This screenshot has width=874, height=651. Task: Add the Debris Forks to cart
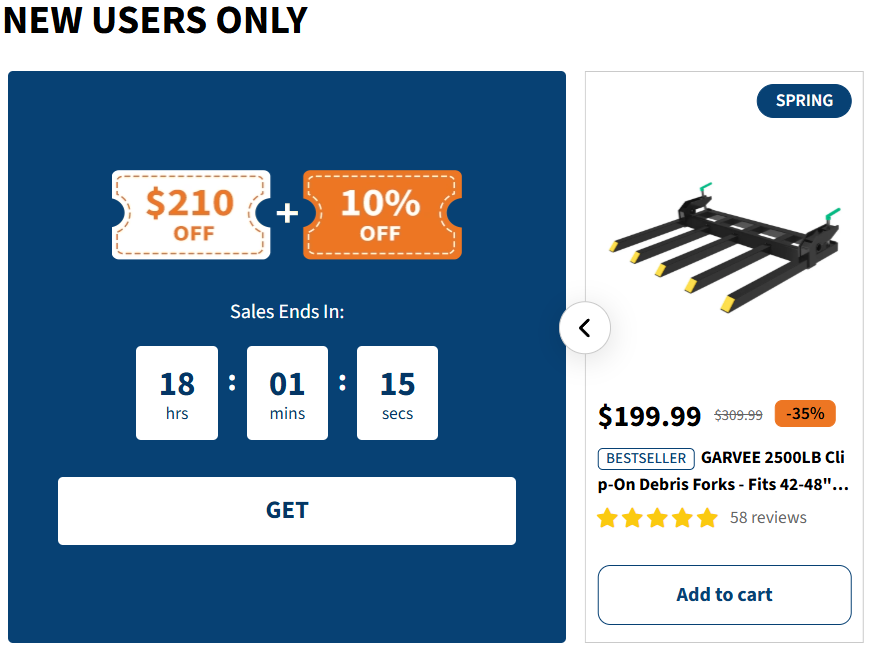point(724,595)
